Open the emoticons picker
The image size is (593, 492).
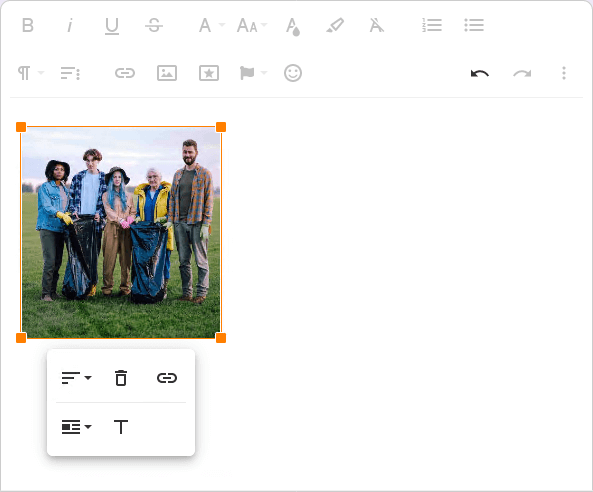coord(293,73)
